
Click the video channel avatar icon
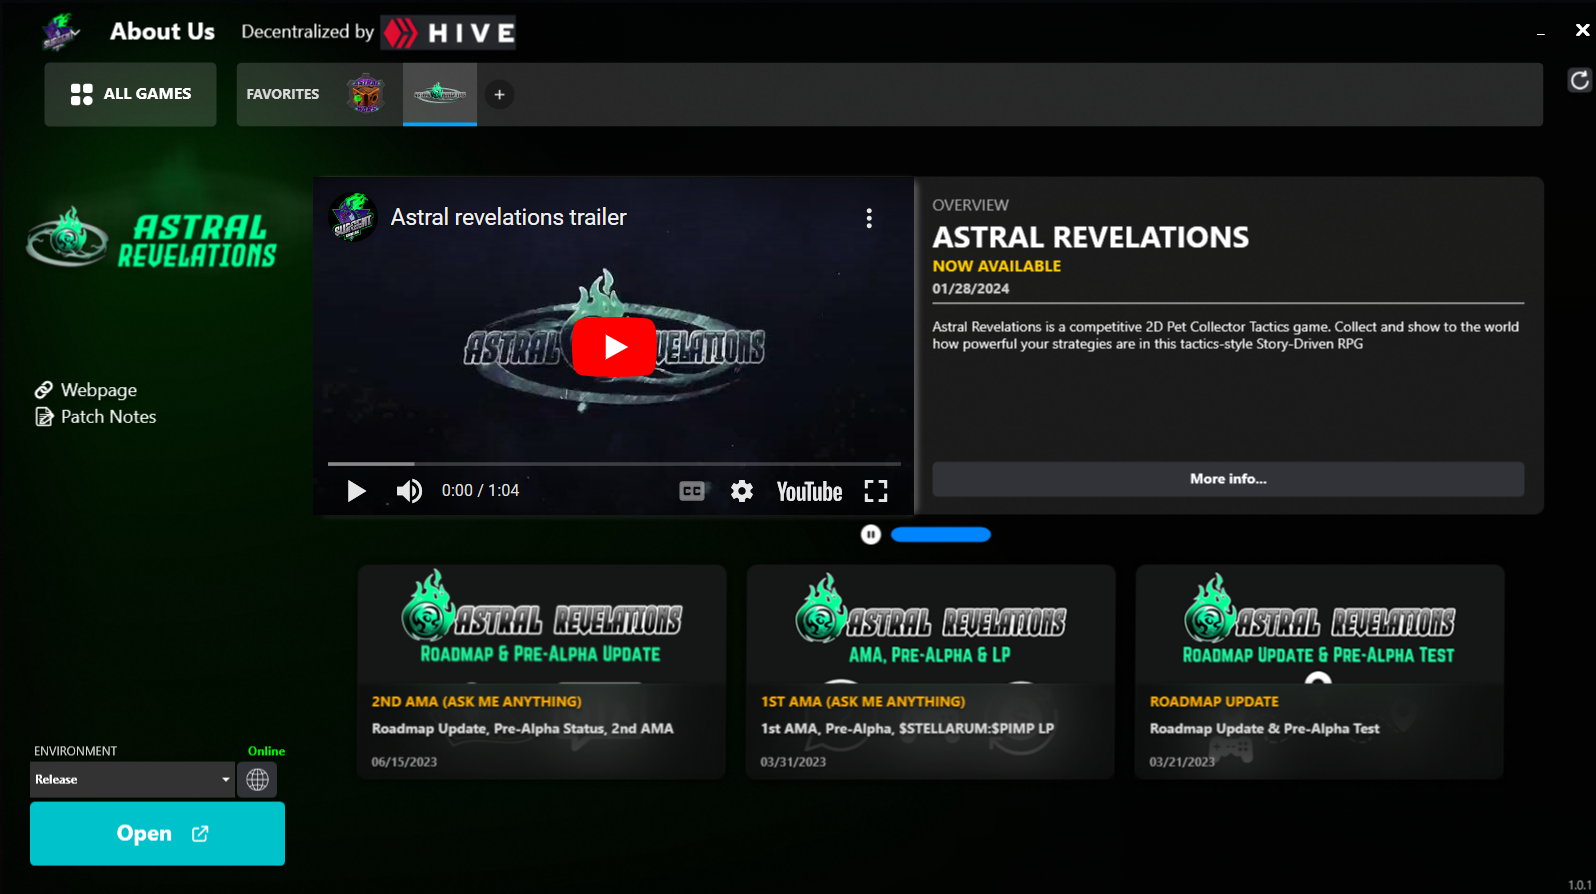pos(353,218)
